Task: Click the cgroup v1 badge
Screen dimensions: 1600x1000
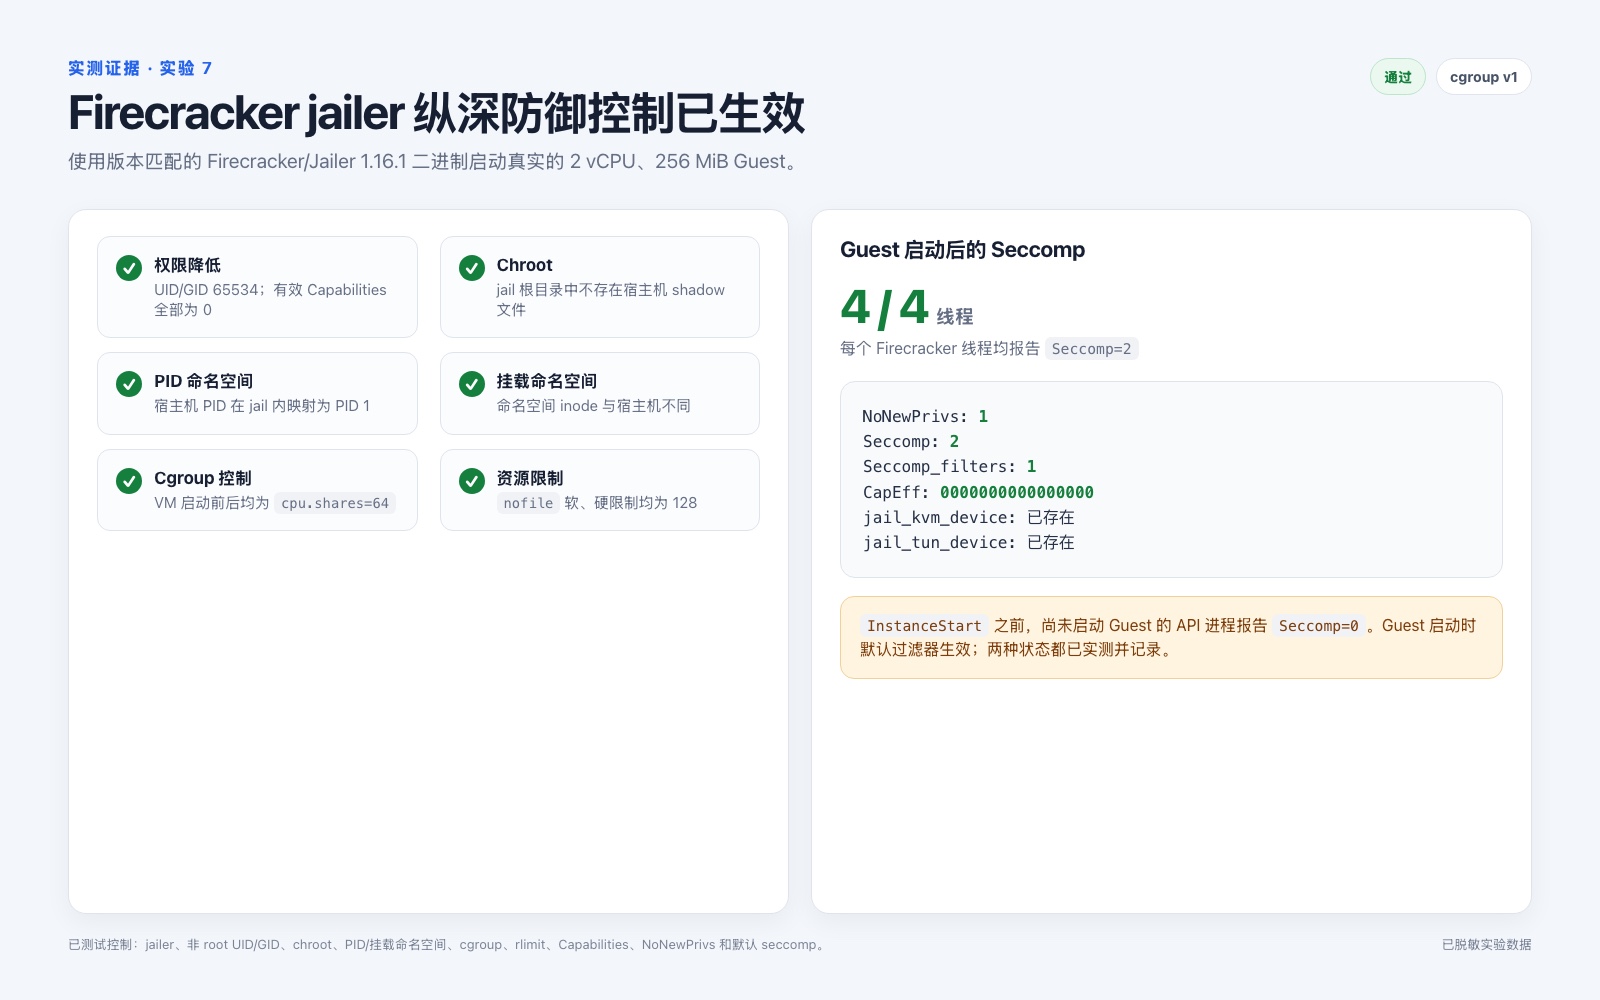Action: coord(1483,77)
